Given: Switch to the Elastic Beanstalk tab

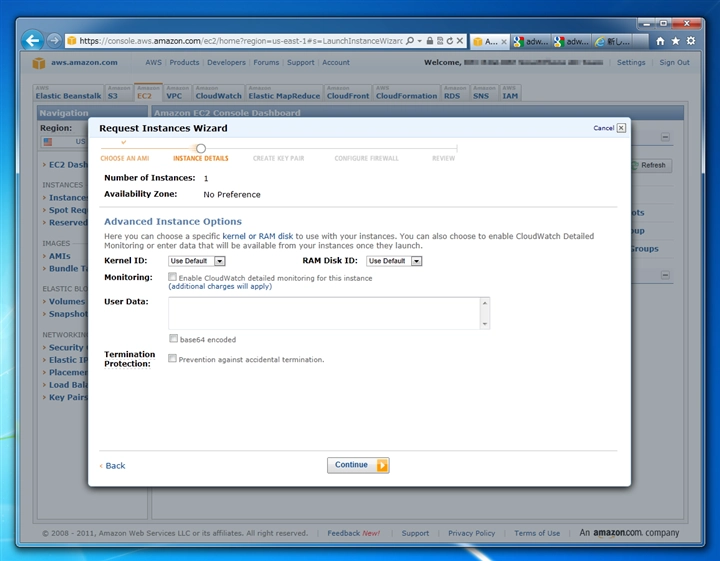Looking at the screenshot, I should pos(68,93).
